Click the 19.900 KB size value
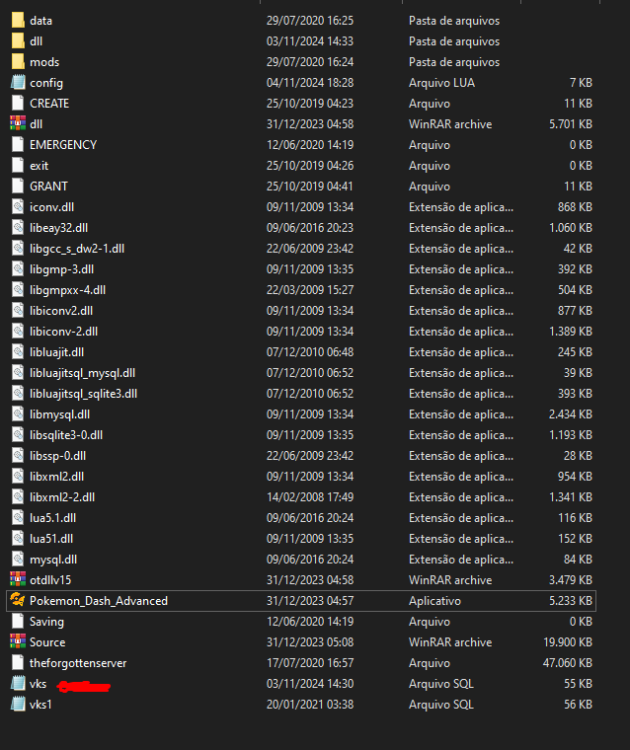 coord(568,642)
